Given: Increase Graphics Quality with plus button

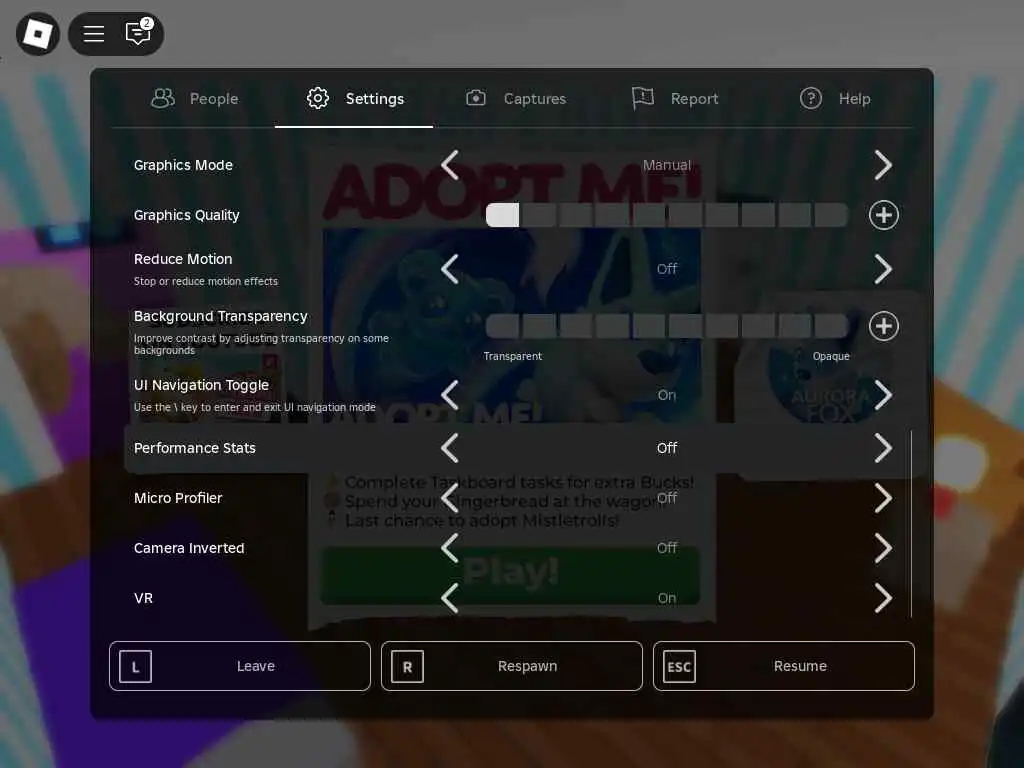Looking at the screenshot, I should click(884, 215).
